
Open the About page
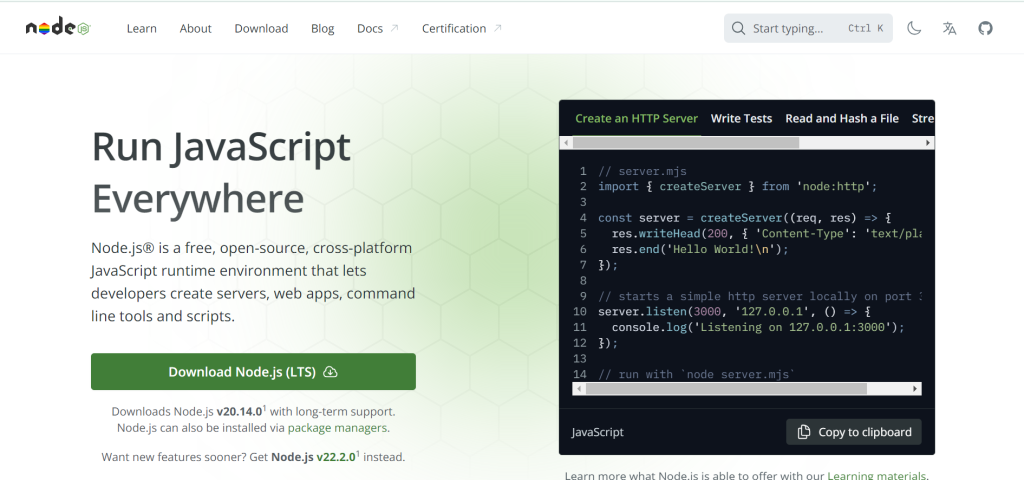[195, 28]
